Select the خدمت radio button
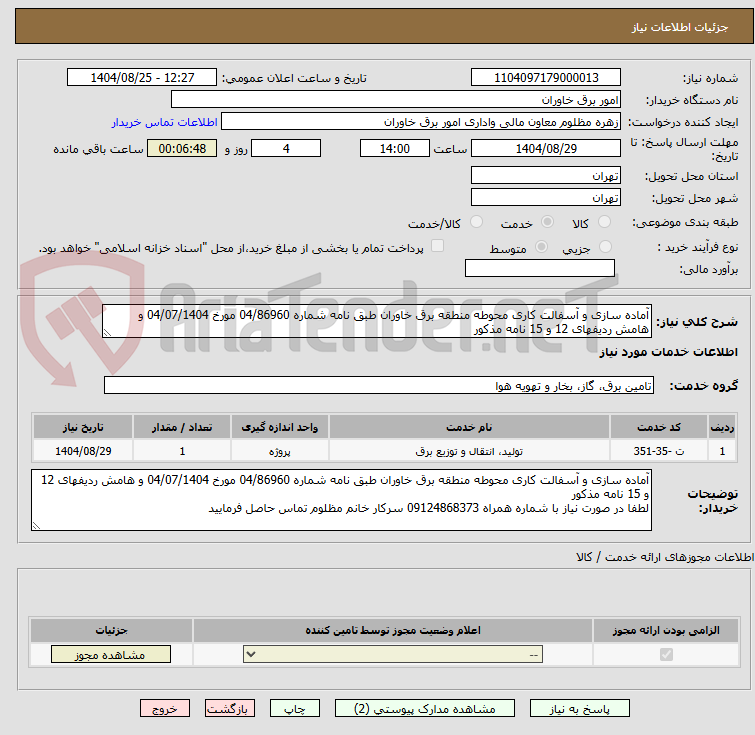Screen dimensions: 755x735 click(547, 222)
